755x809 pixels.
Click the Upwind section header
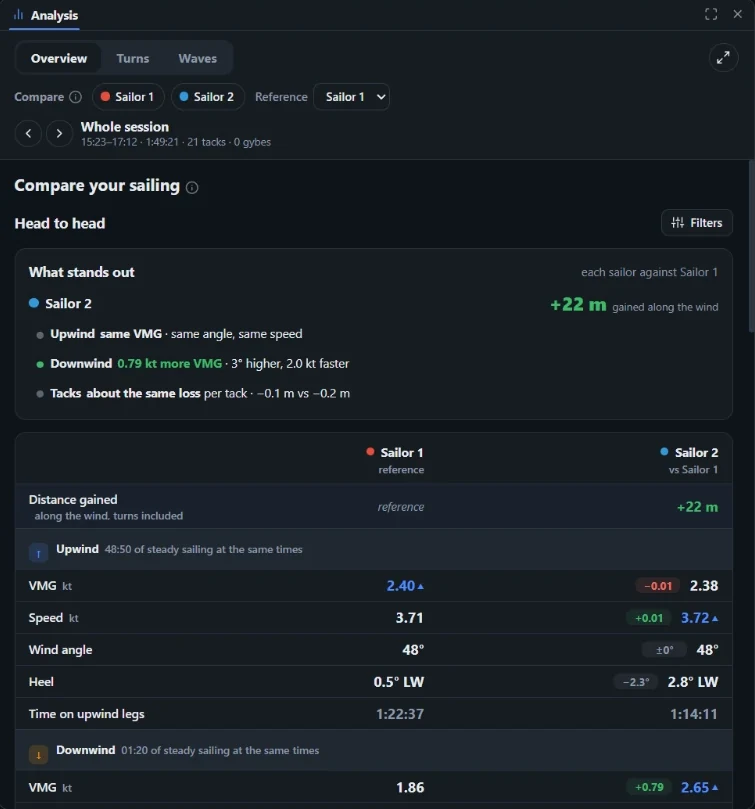coord(374,549)
